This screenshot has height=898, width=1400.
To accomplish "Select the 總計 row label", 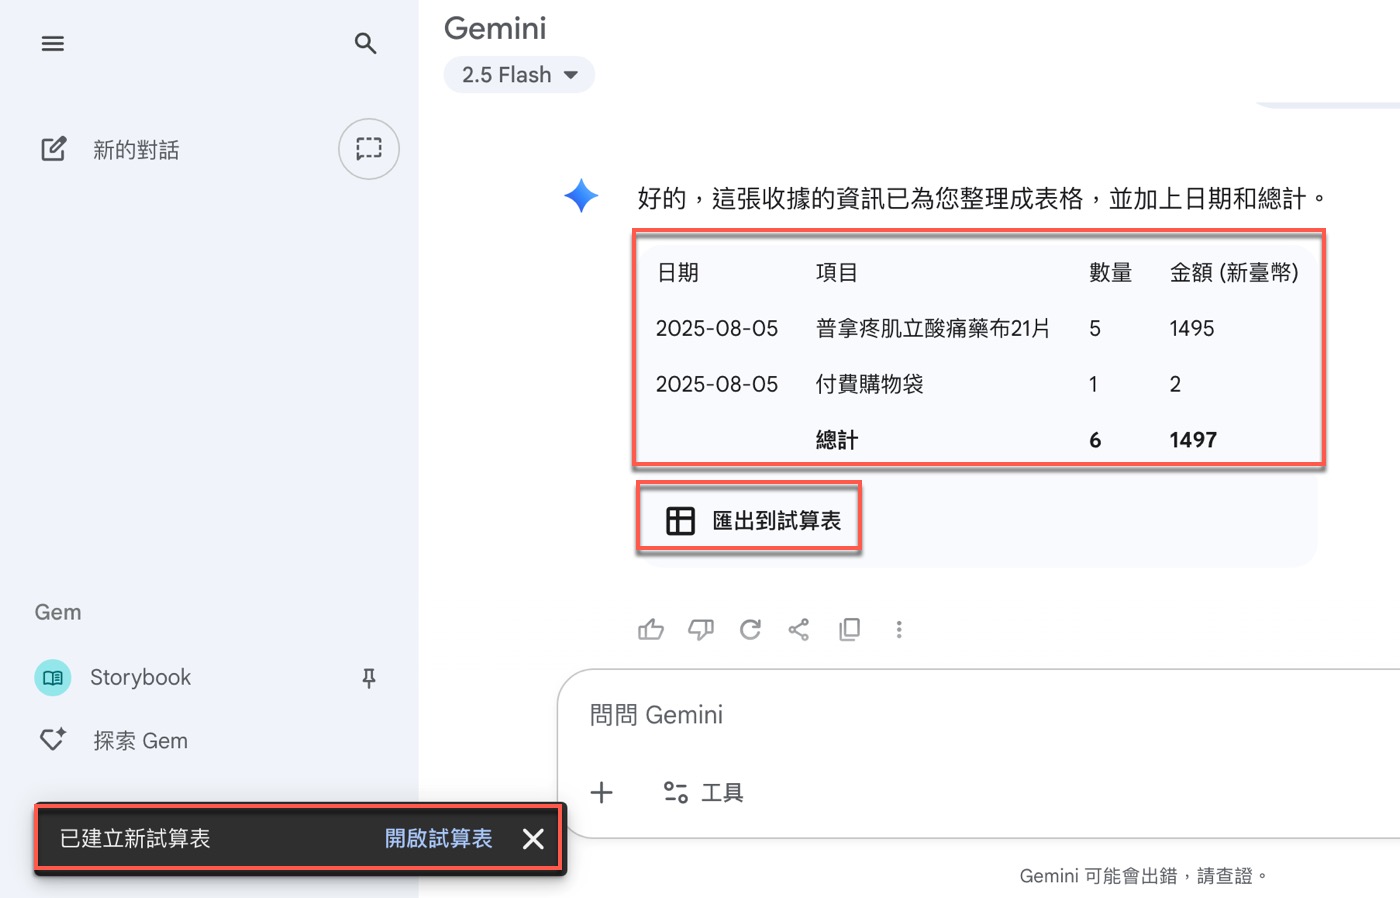I will 837,440.
